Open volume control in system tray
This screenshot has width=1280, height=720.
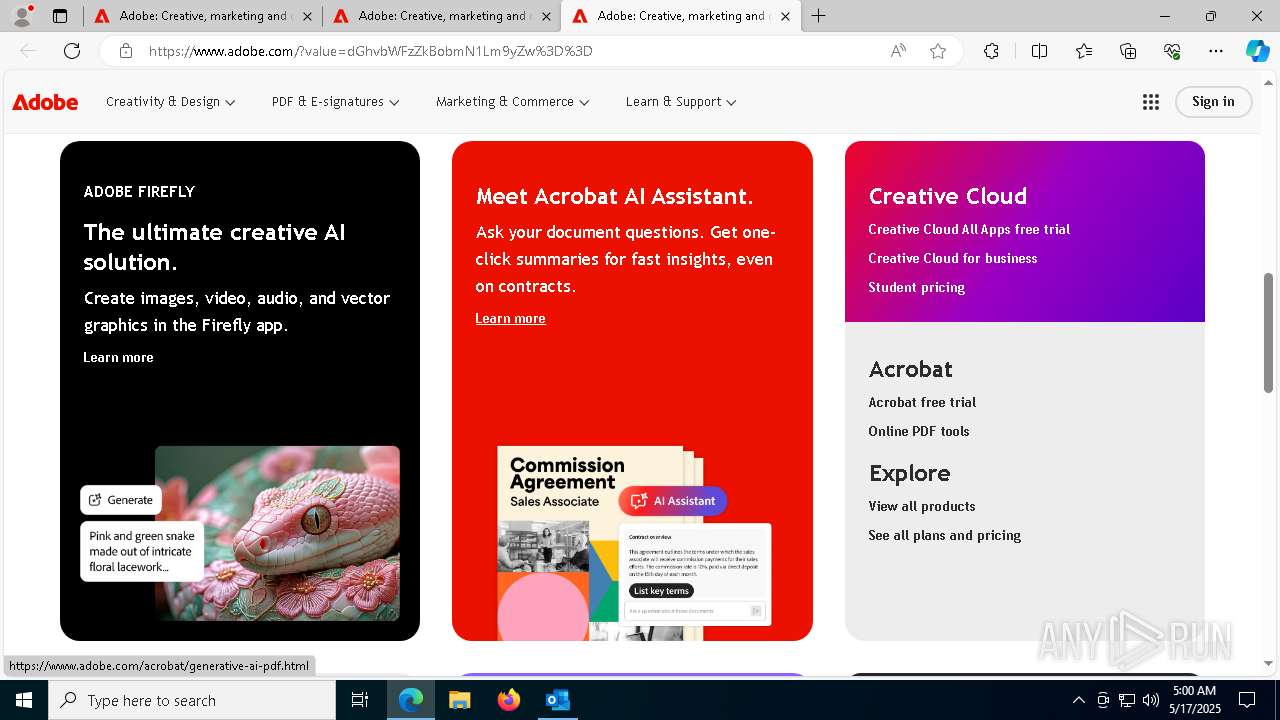coord(1150,700)
